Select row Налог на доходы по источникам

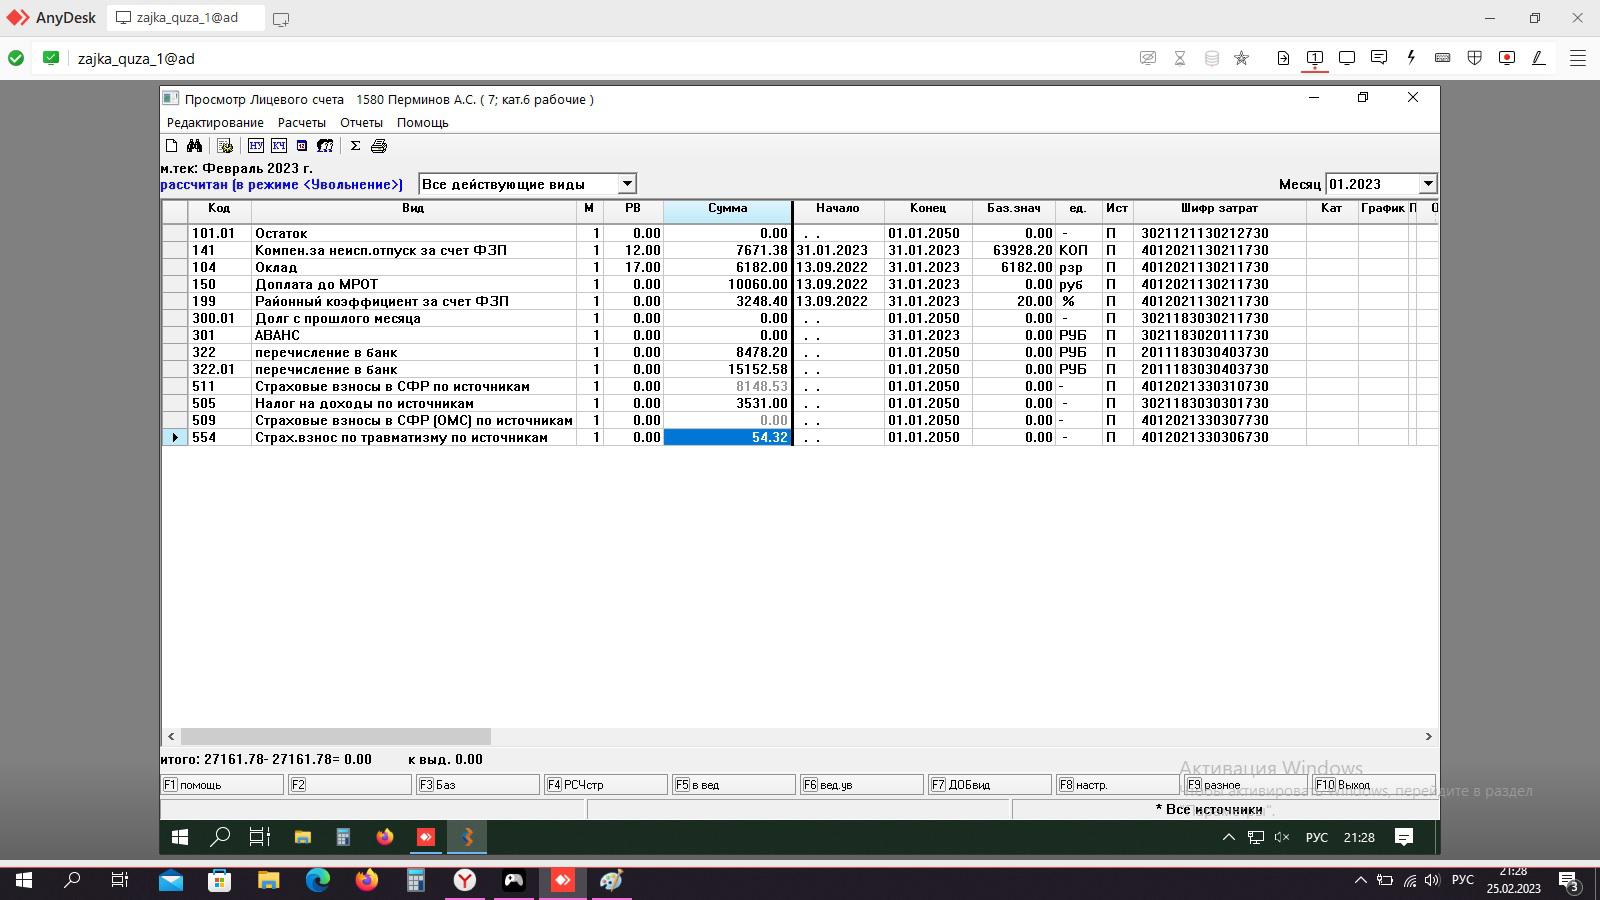(799, 403)
